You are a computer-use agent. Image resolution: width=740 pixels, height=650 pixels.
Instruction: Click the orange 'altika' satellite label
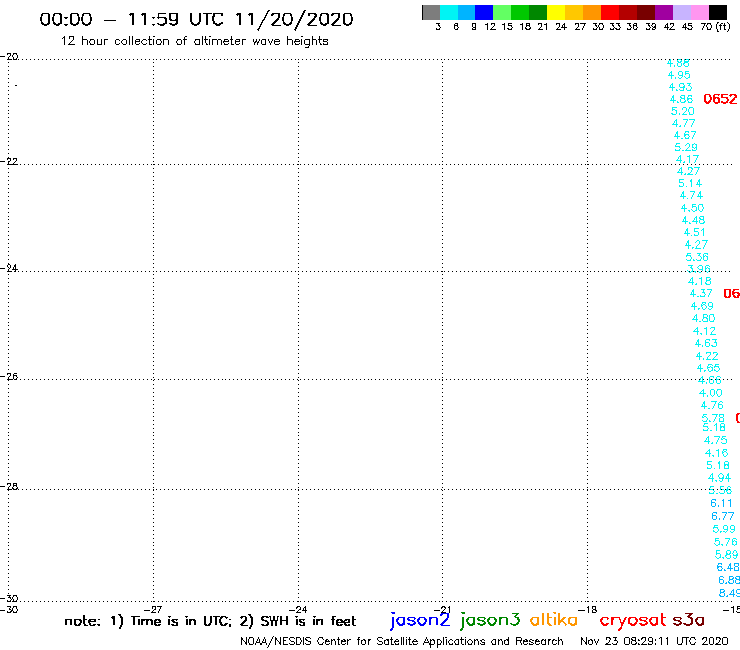[x=554, y=620]
